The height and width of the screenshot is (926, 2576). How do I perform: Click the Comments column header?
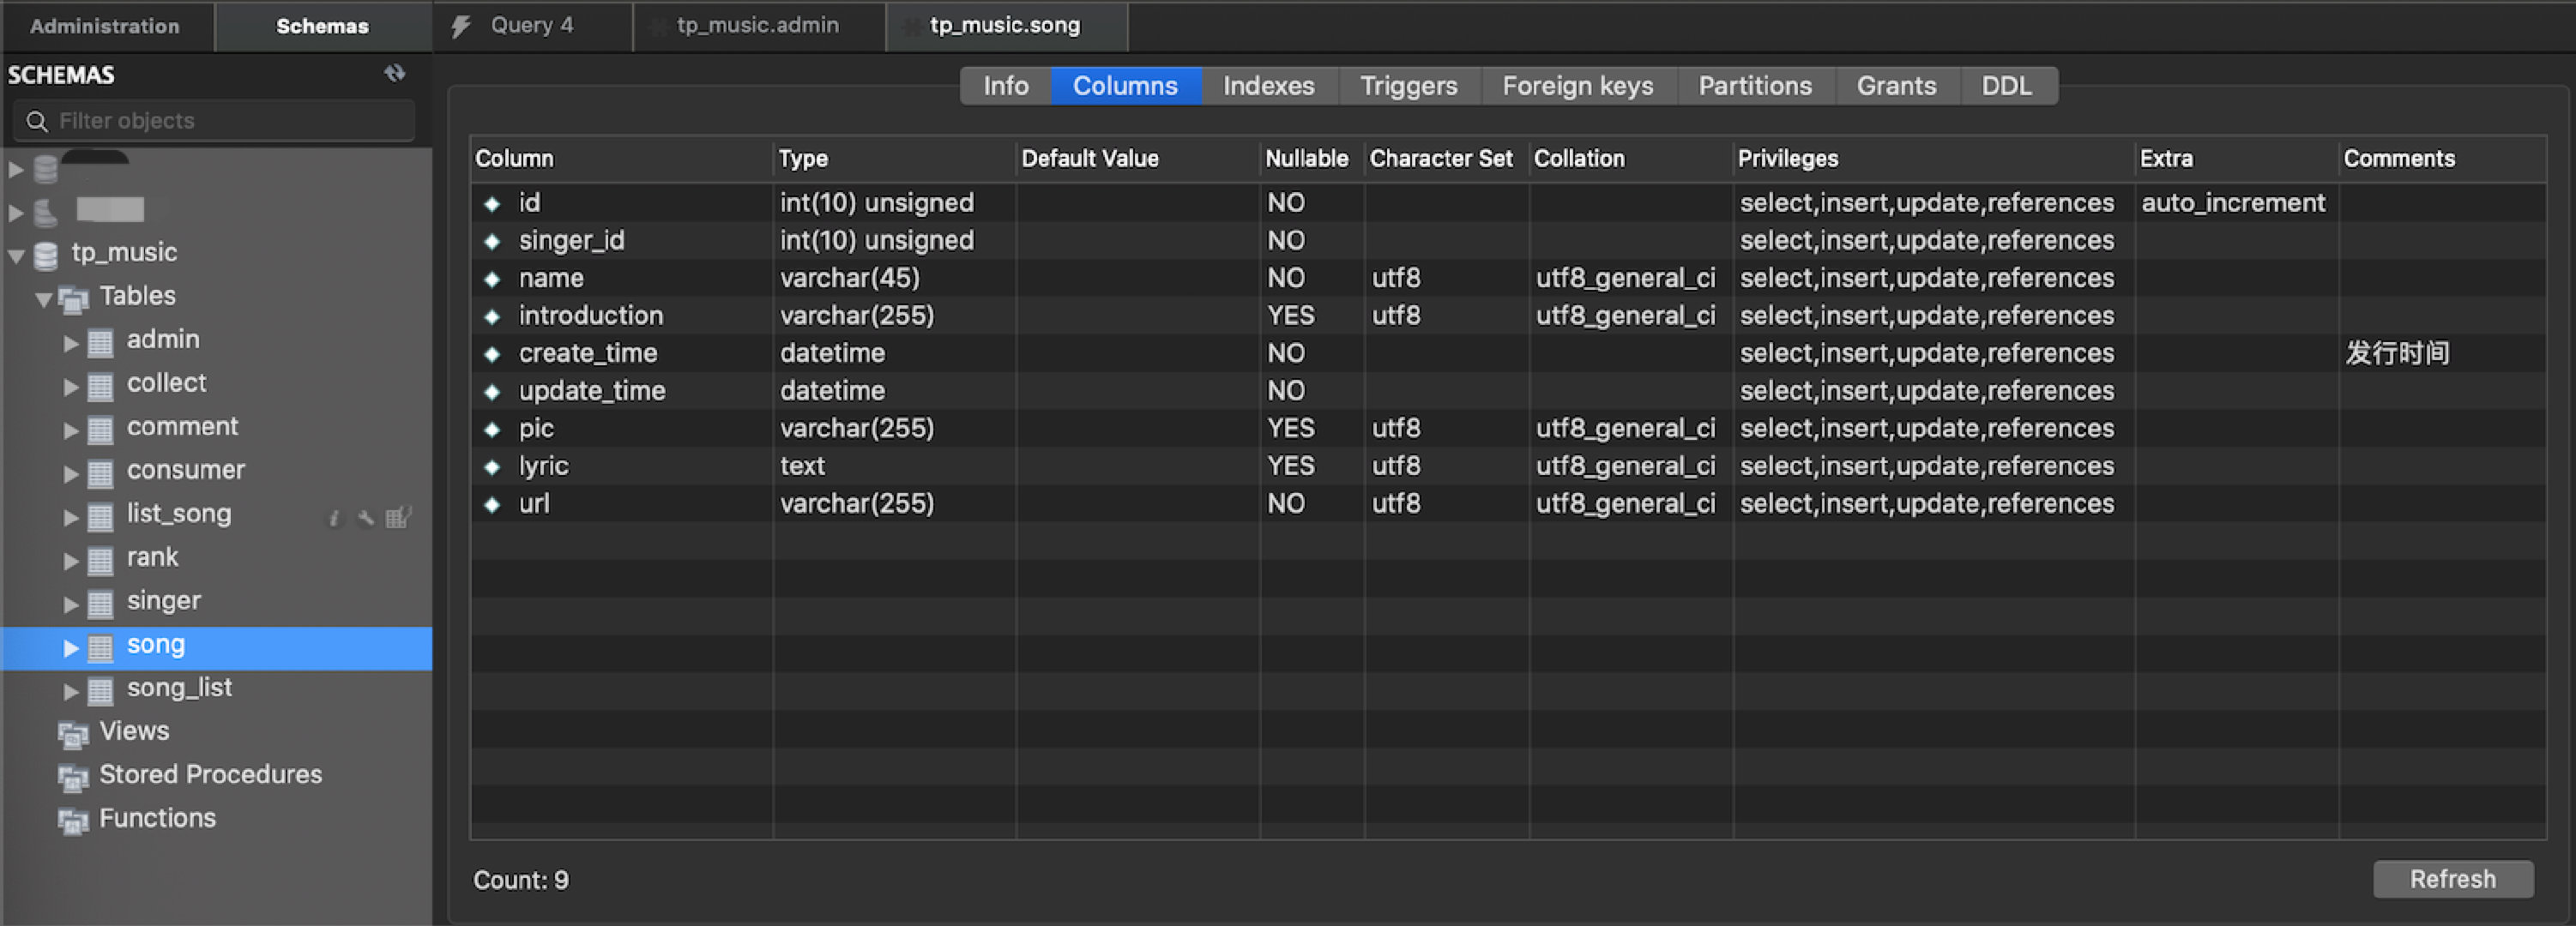point(2441,159)
